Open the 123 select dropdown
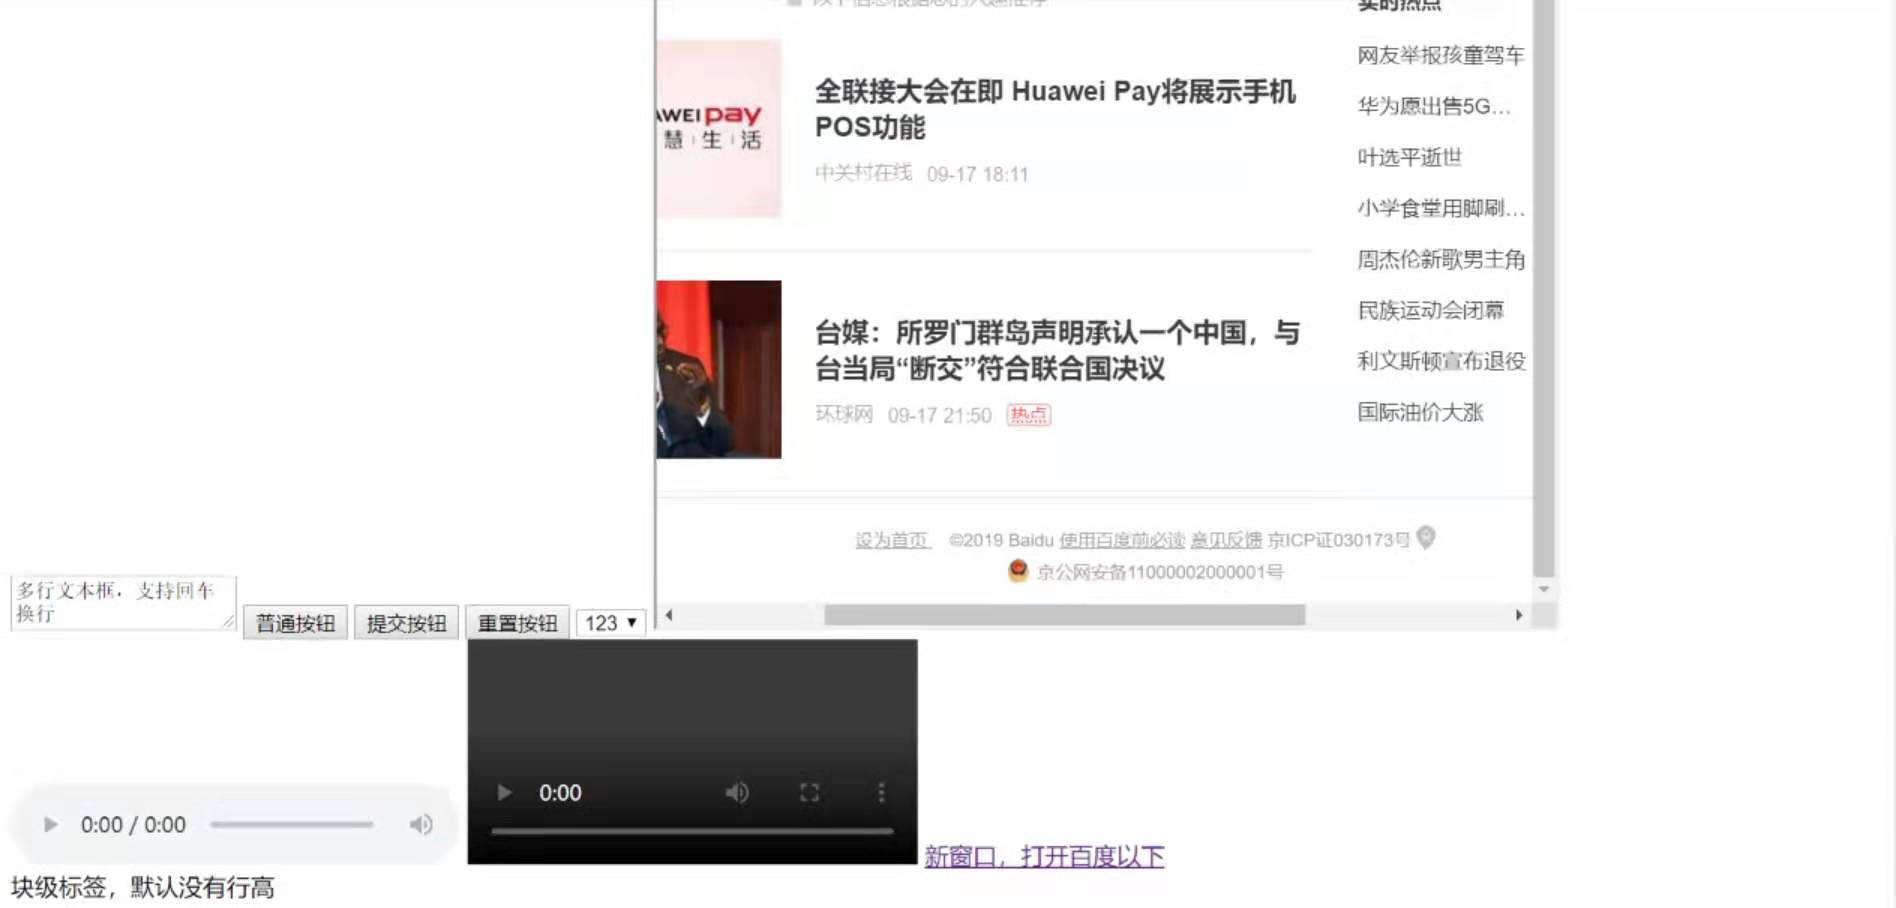The height and width of the screenshot is (908, 1896). point(611,623)
